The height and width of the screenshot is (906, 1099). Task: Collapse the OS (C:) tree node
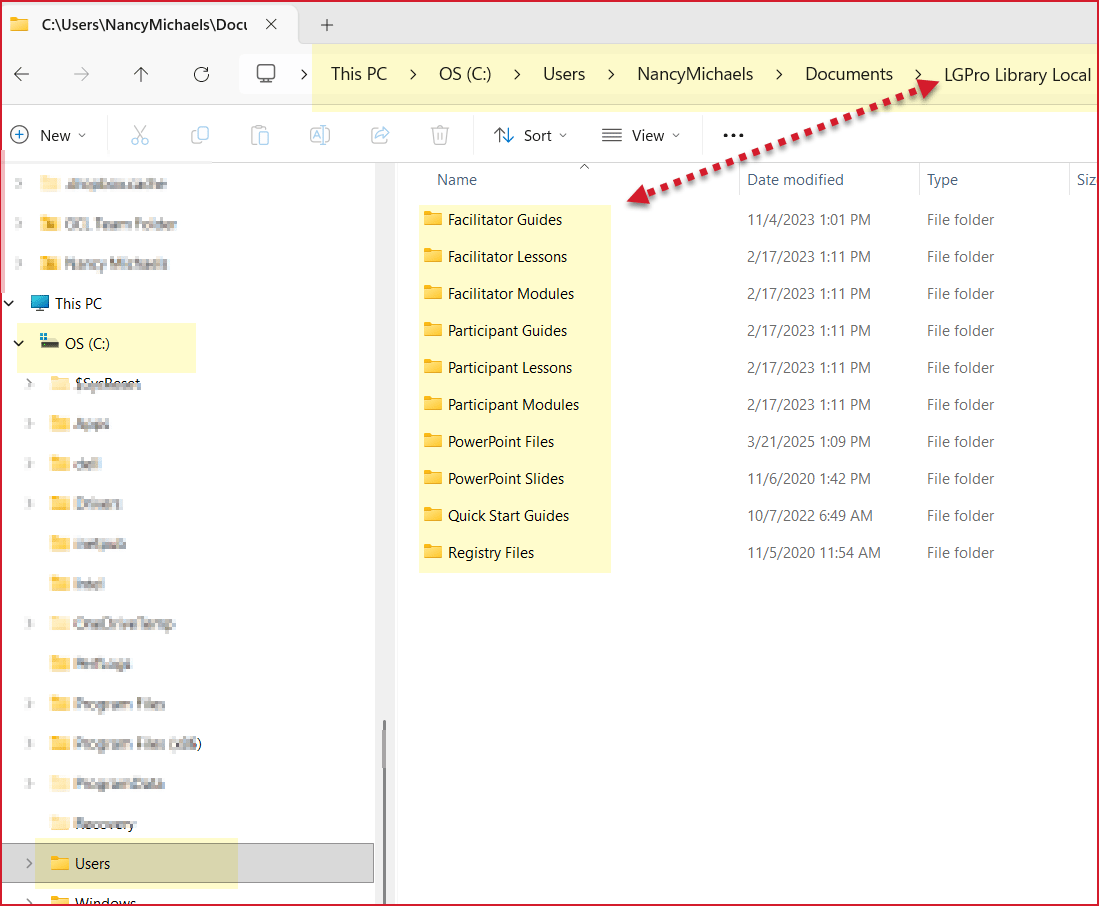tap(19, 343)
